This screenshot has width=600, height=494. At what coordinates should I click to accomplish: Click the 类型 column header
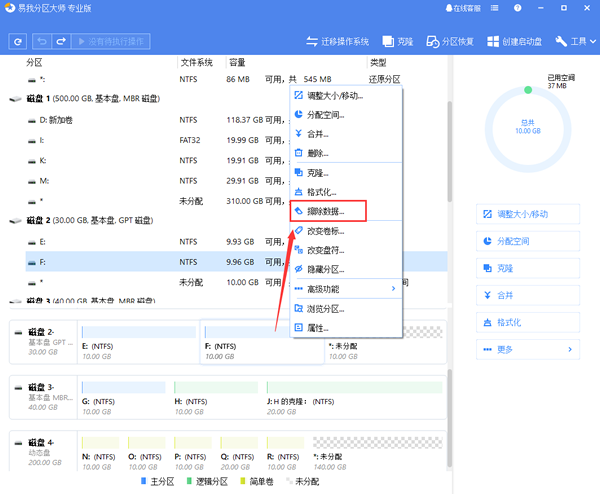click(378, 62)
